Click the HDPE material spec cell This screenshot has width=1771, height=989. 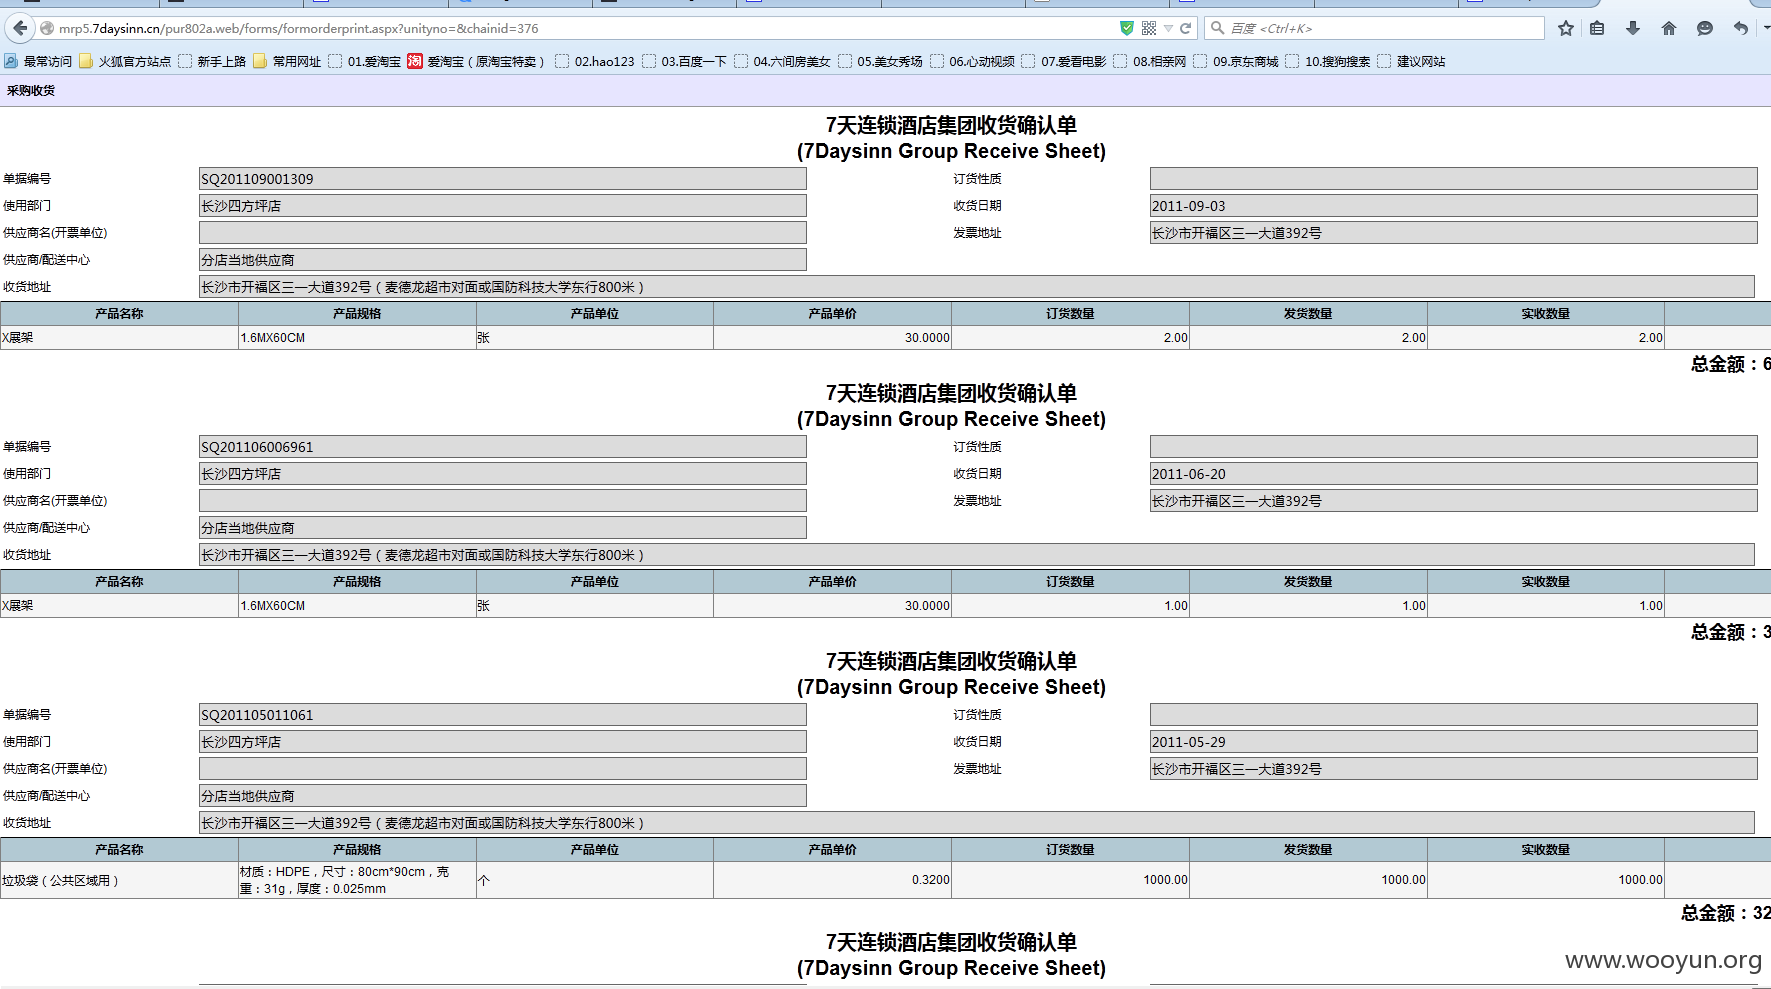point(357,881)
